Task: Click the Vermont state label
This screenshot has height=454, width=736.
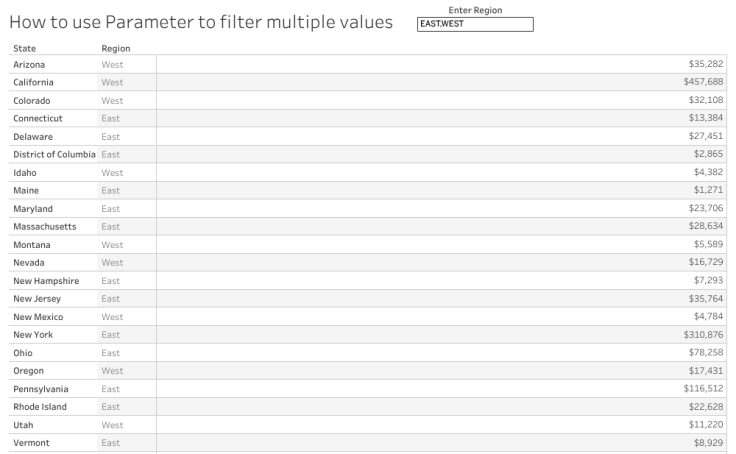Action: 31,443
